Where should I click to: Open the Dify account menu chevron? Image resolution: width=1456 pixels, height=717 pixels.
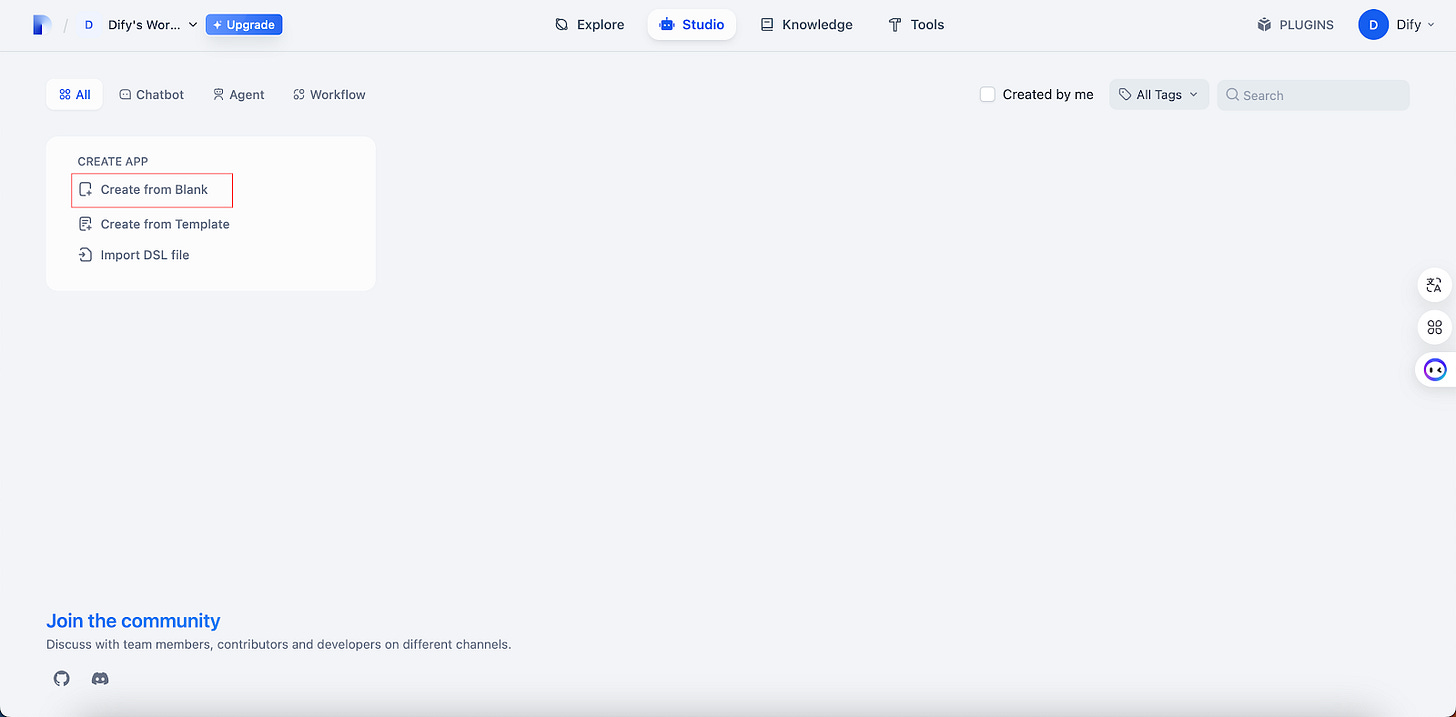(1431, 25)
